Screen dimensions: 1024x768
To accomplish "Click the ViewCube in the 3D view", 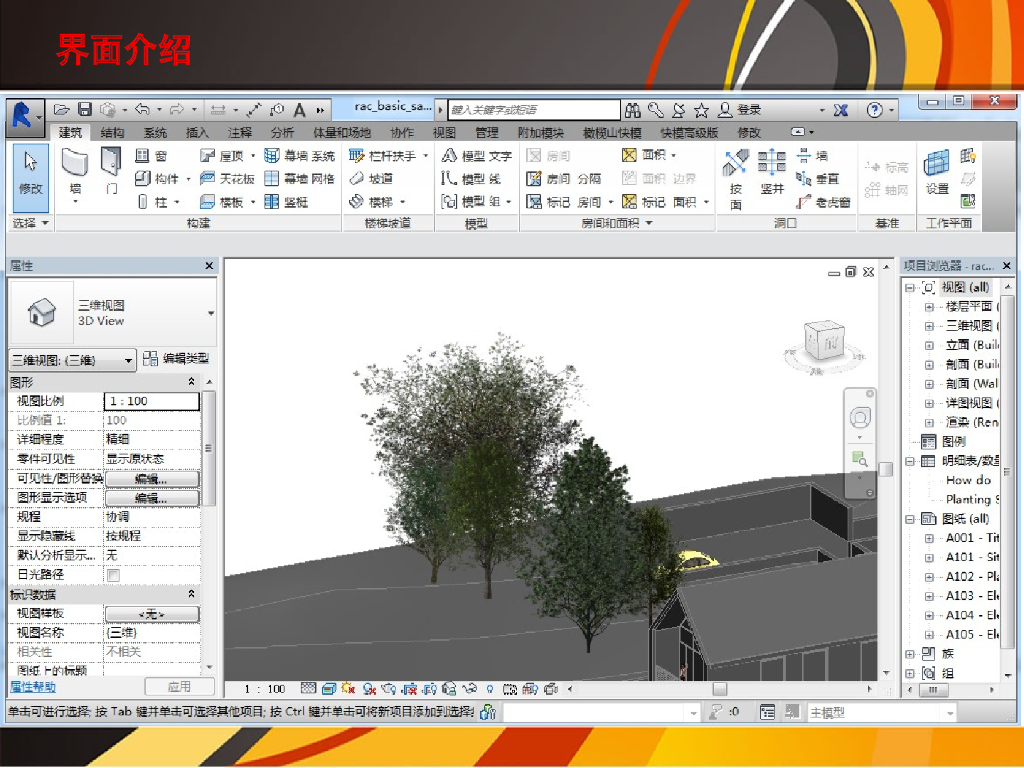I will pos(827,341).
